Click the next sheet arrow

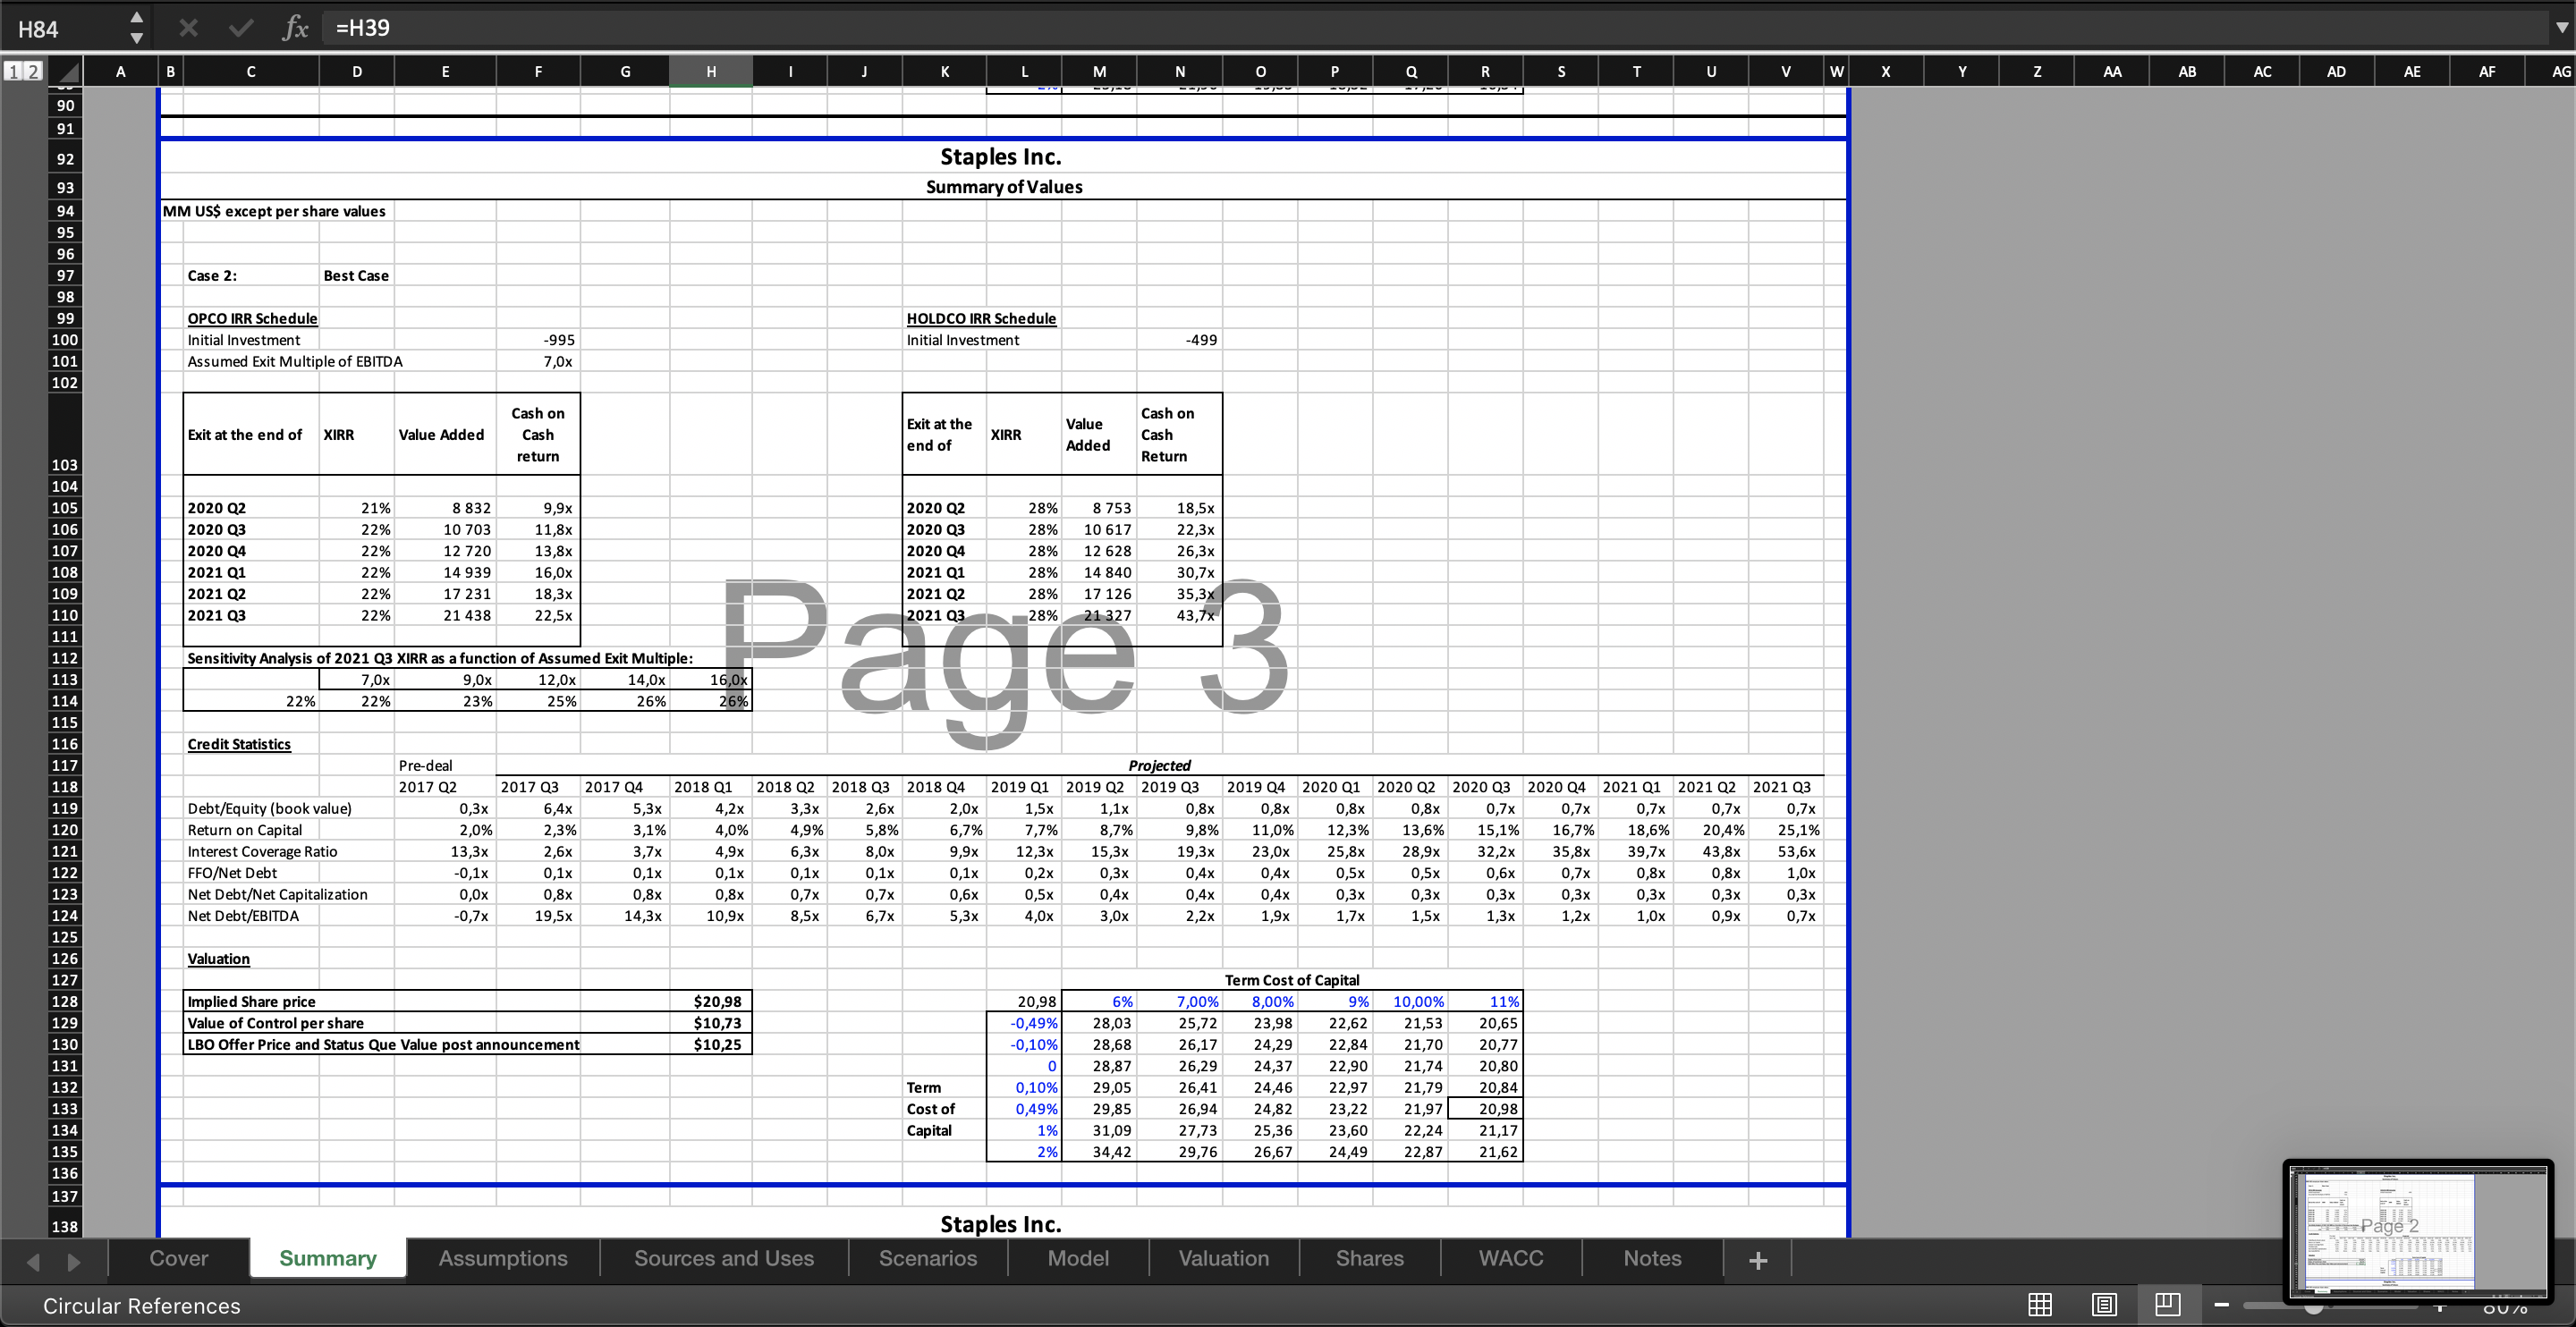[x=73, y=1261]
